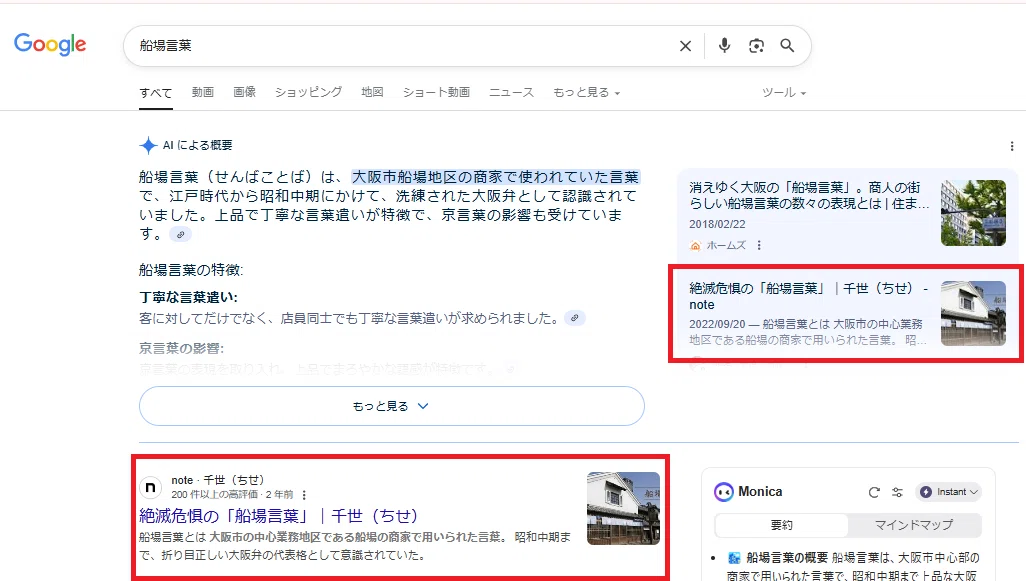Open Google Lens image search icon
The image size is (1026, 581).
(756, 46)
